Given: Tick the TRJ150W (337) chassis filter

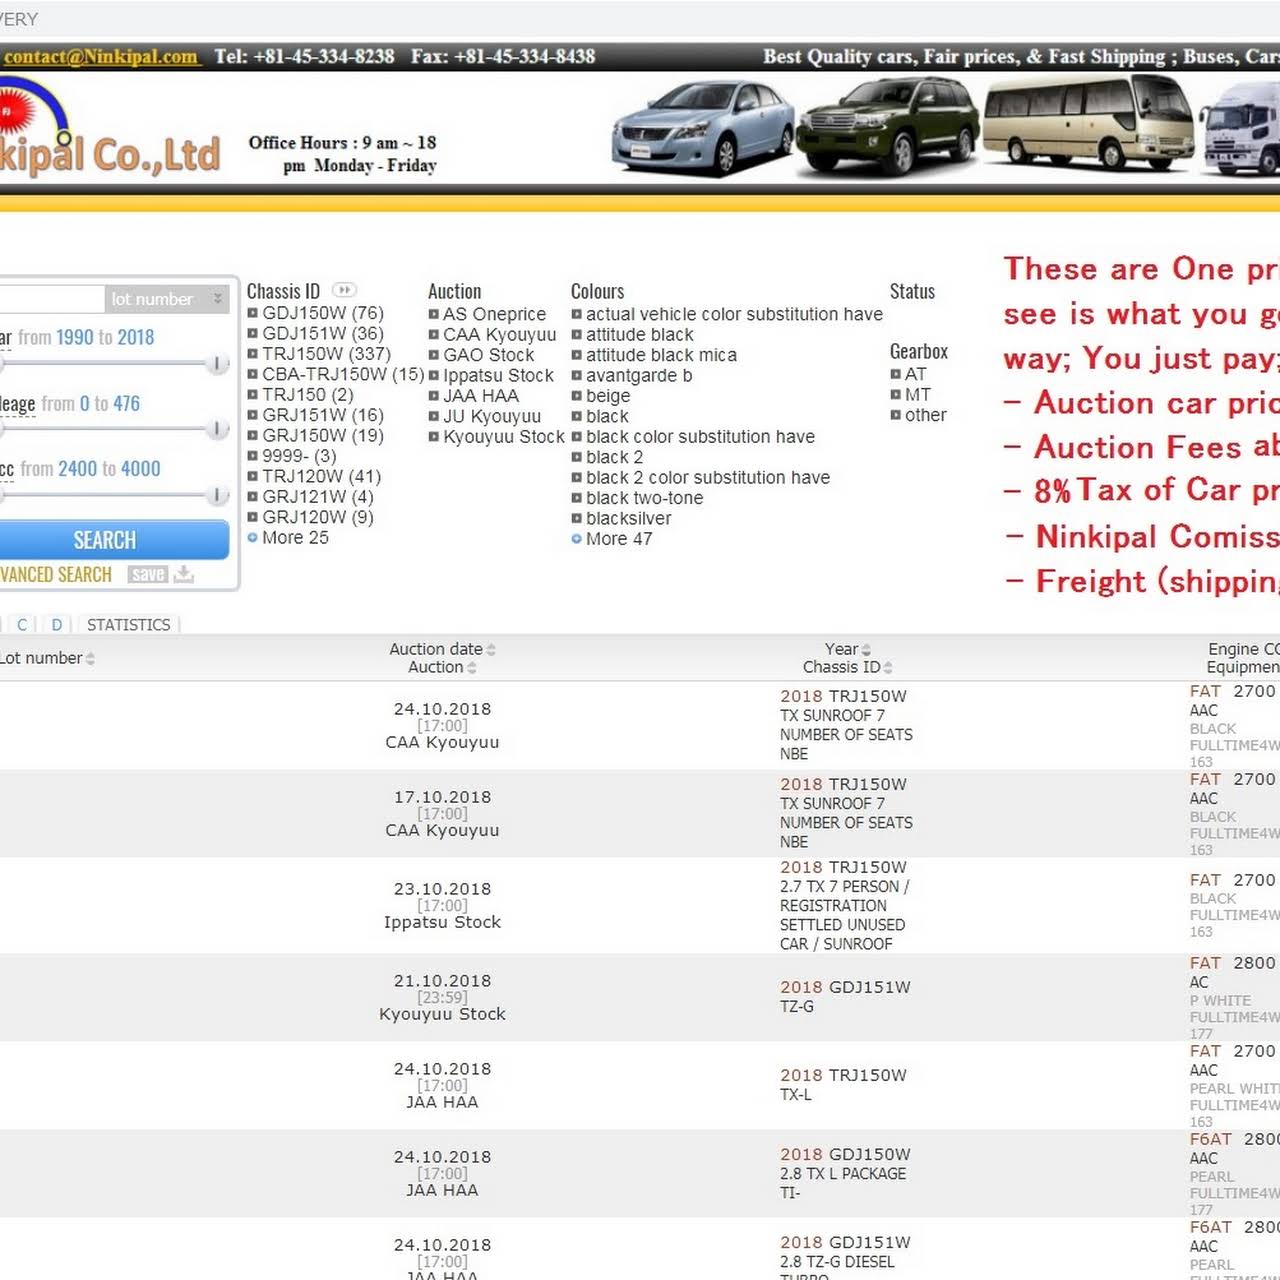Looking at the screenshot, I should pos(253,354).
